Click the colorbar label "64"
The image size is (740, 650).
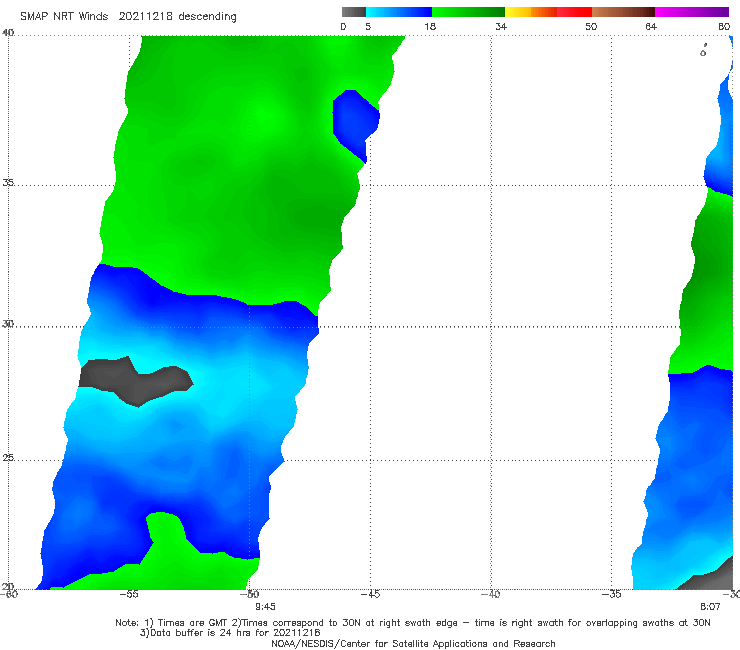(651, 26)
